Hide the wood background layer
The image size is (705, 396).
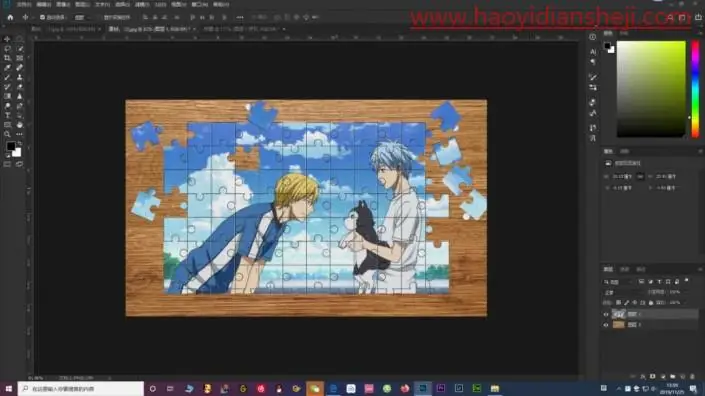point(606,325)
